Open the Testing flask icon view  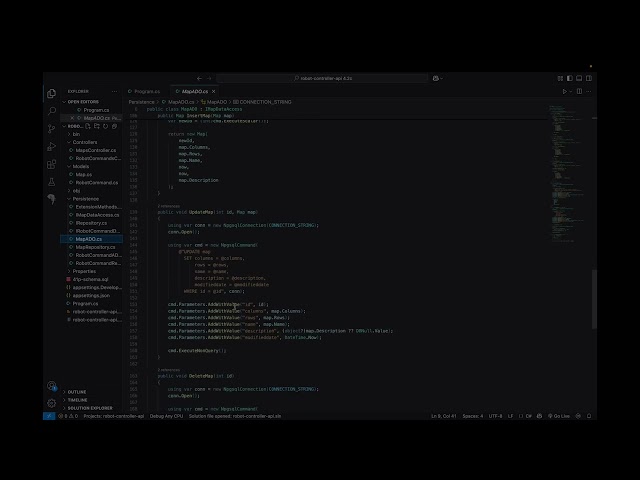(x=52, y=182)
